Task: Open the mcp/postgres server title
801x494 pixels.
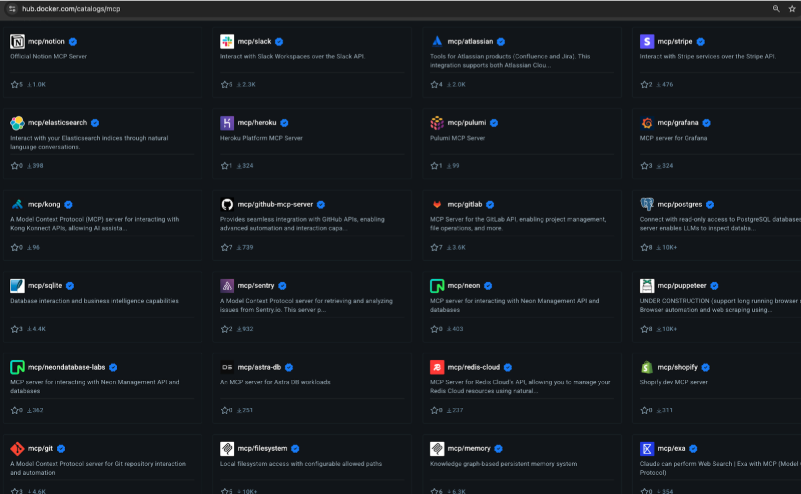Action: coord(681,204)
